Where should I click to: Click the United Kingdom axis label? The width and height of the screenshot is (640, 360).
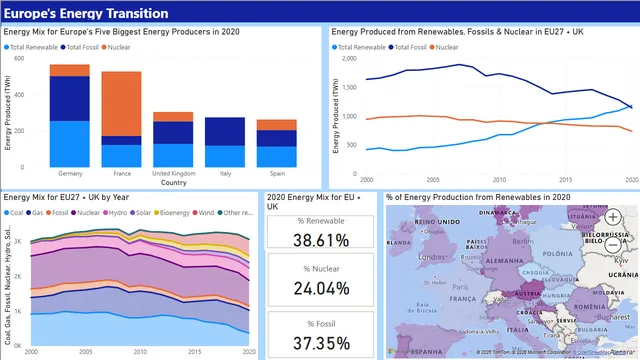[x=174, y=173]
